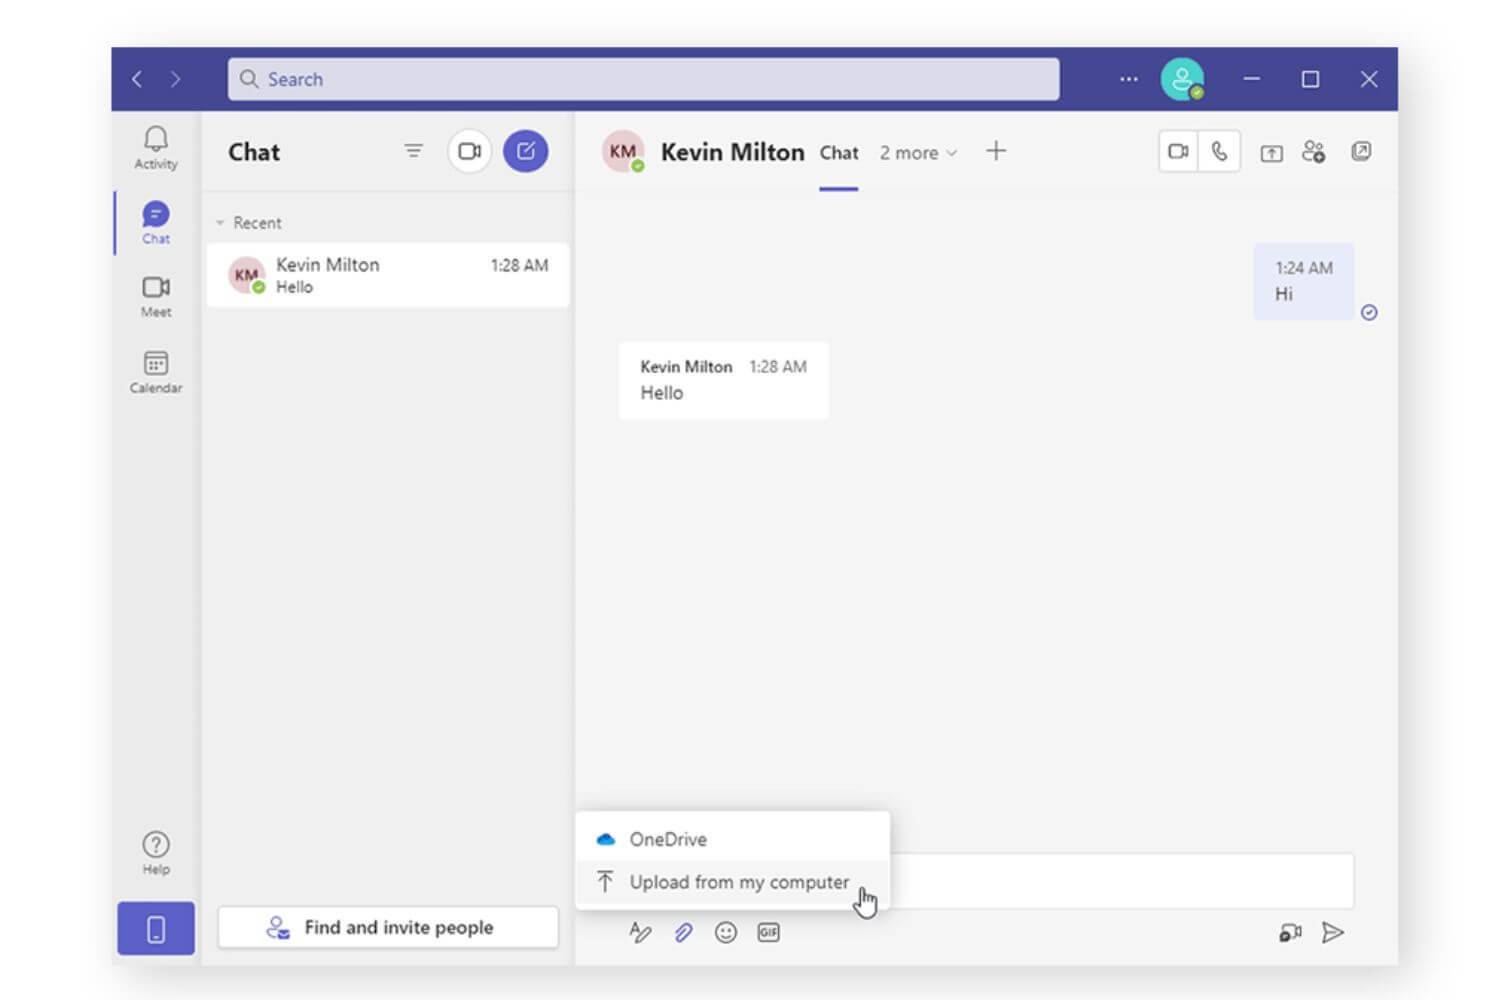Click Find and invite people
Viewport: 1500px width, 1000px height.
click(x=388, y=927)
